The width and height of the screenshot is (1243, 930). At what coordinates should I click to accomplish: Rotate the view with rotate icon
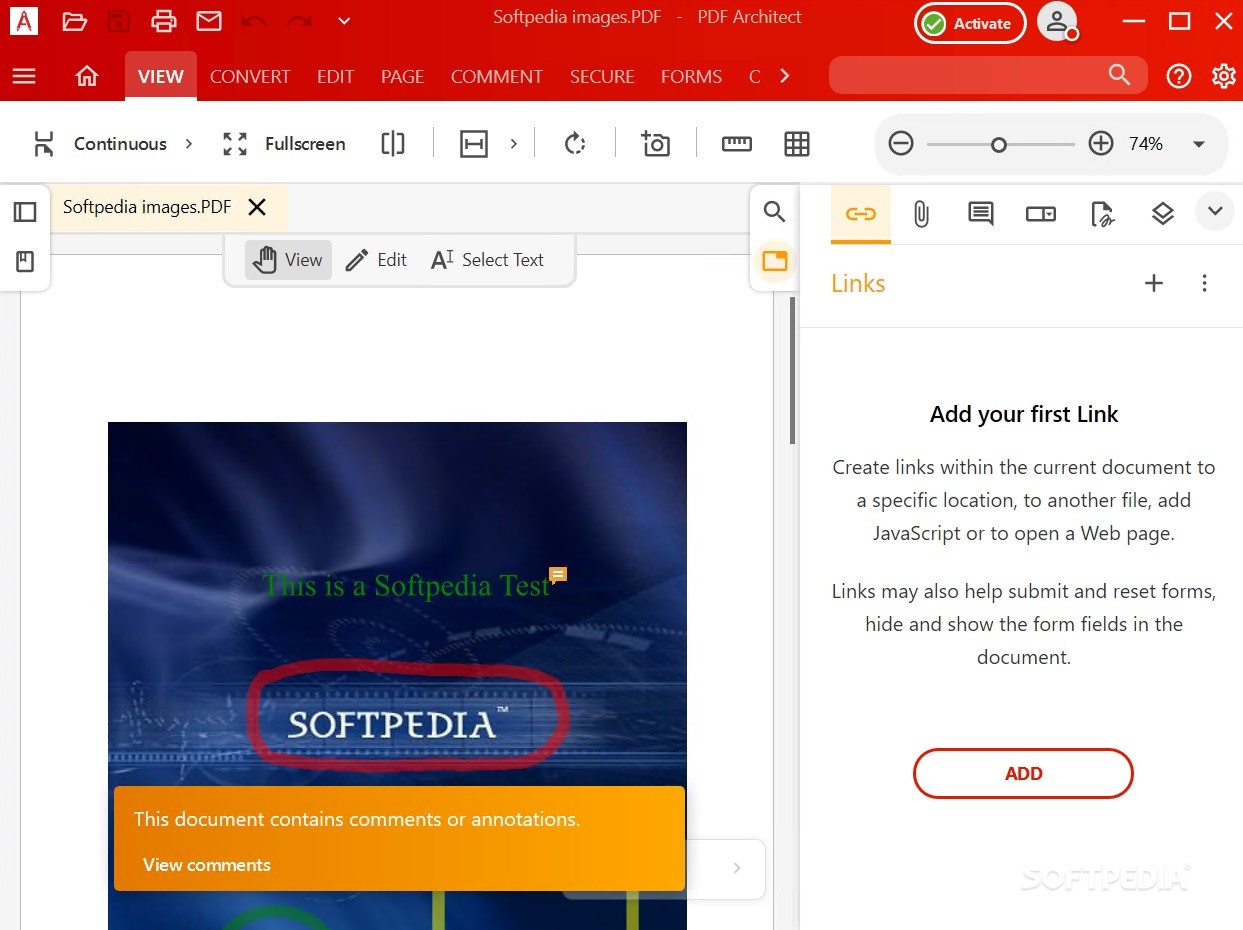(574, 144)
